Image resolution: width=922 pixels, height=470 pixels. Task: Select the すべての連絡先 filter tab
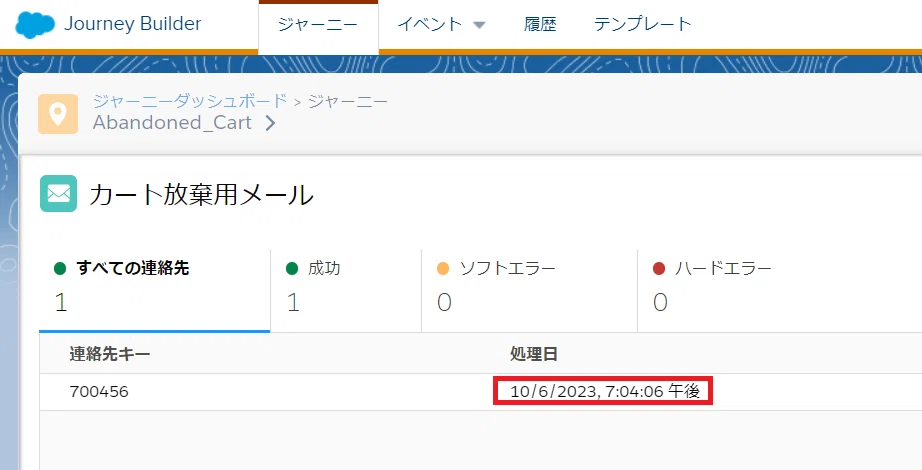point(155,291)
